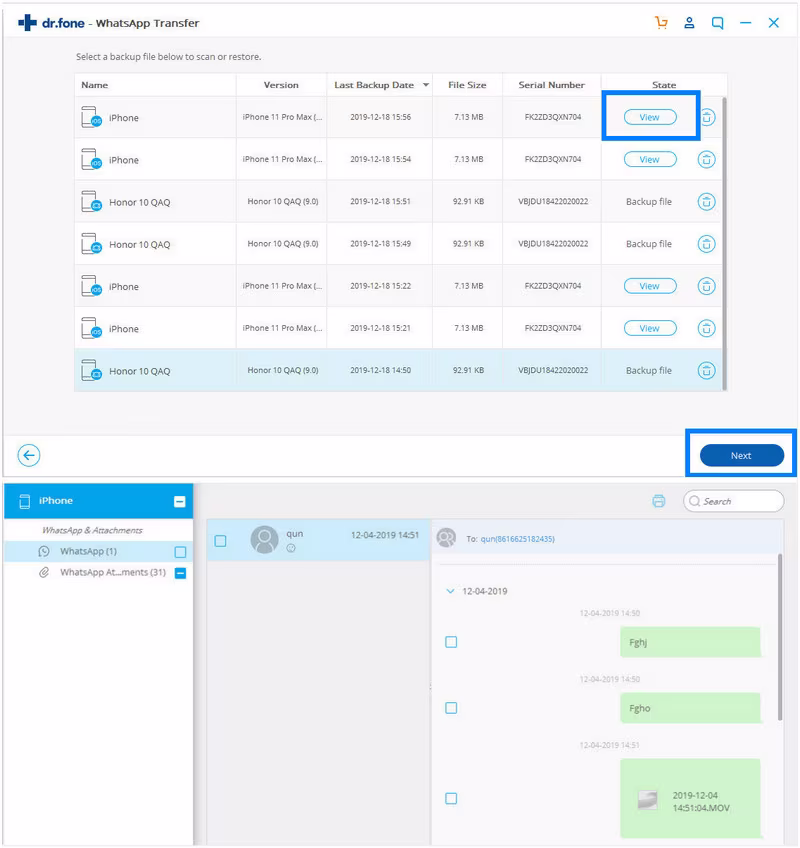Sort by the Version column header
This screenshot has width=800, height=848.
click(281, 85)
